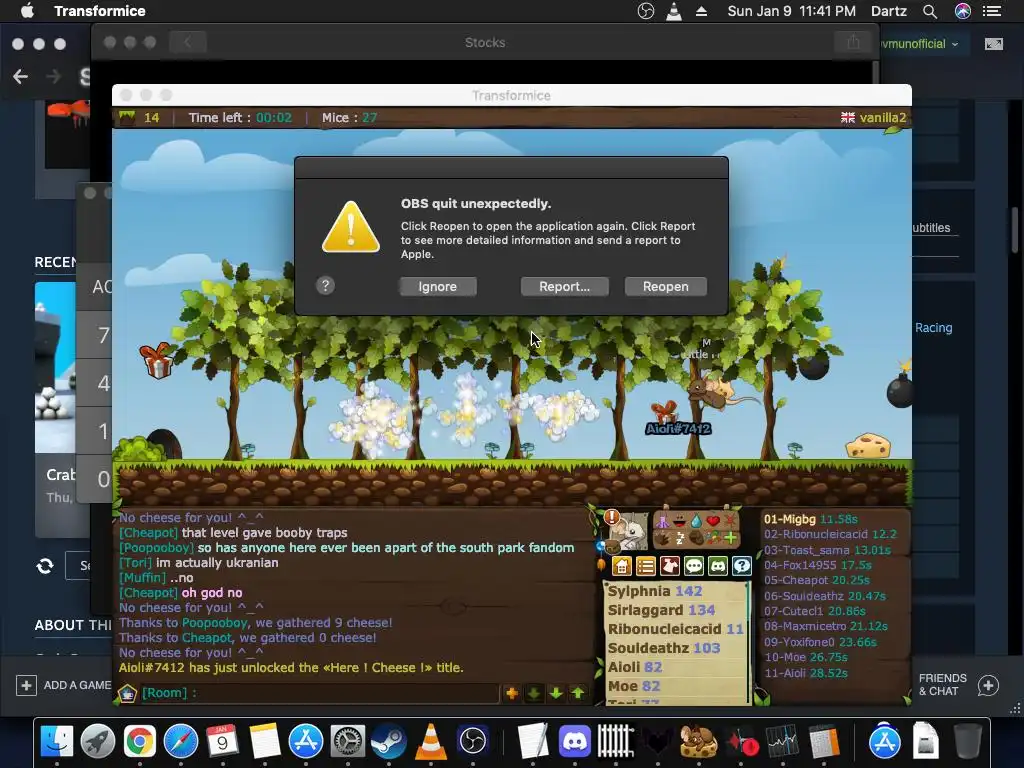Image resolution: width=1024 pixels, height=768 pixels.
Task: Open the game menu list icon
Action: click(x=646, y=566)
